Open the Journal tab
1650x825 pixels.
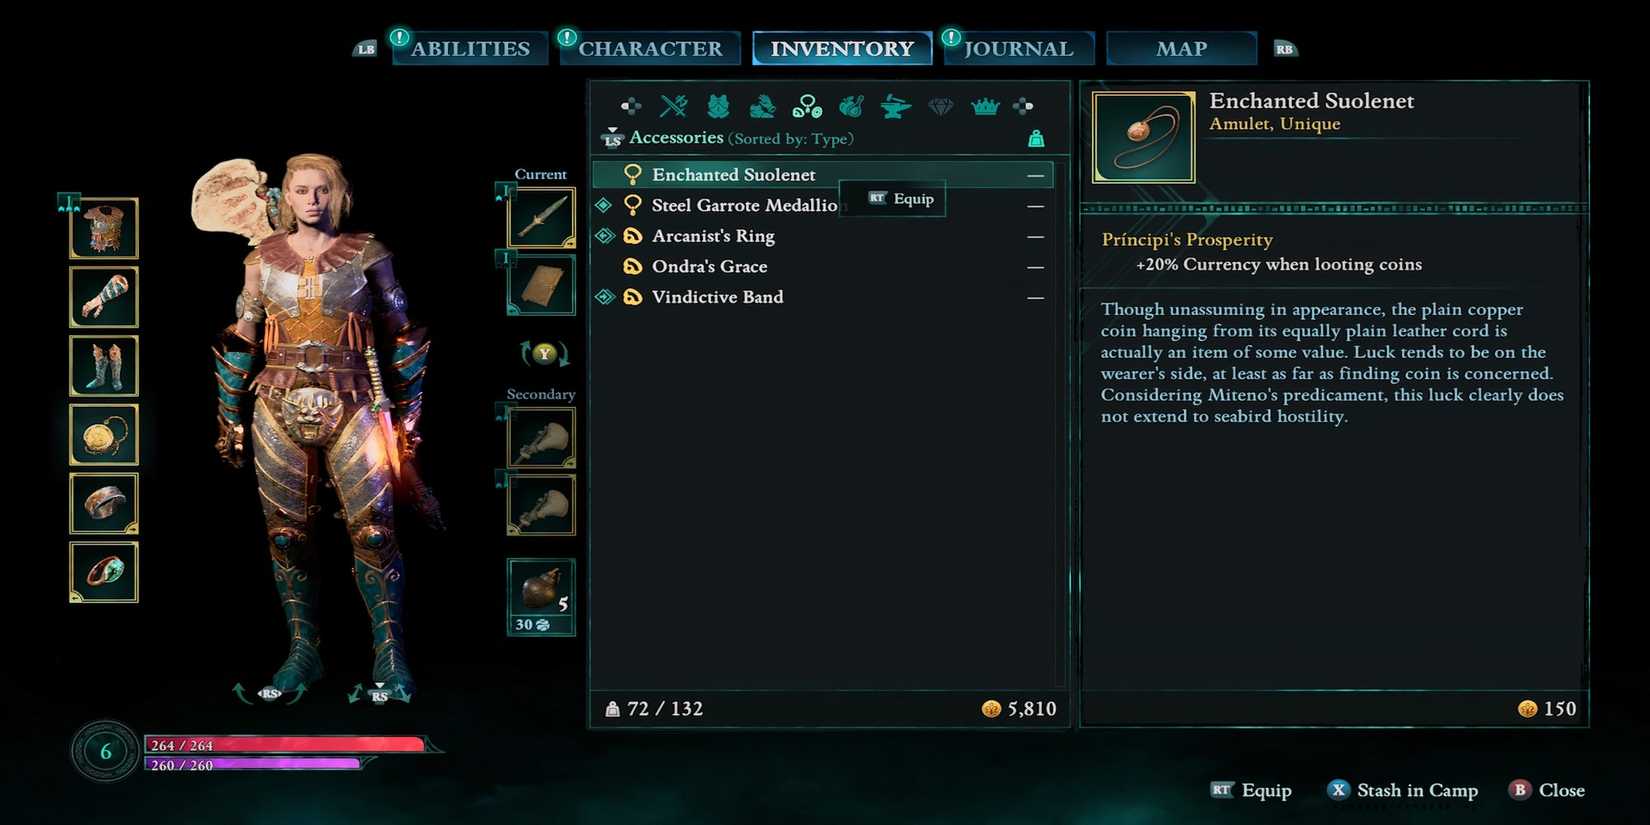pos(1018,48)
